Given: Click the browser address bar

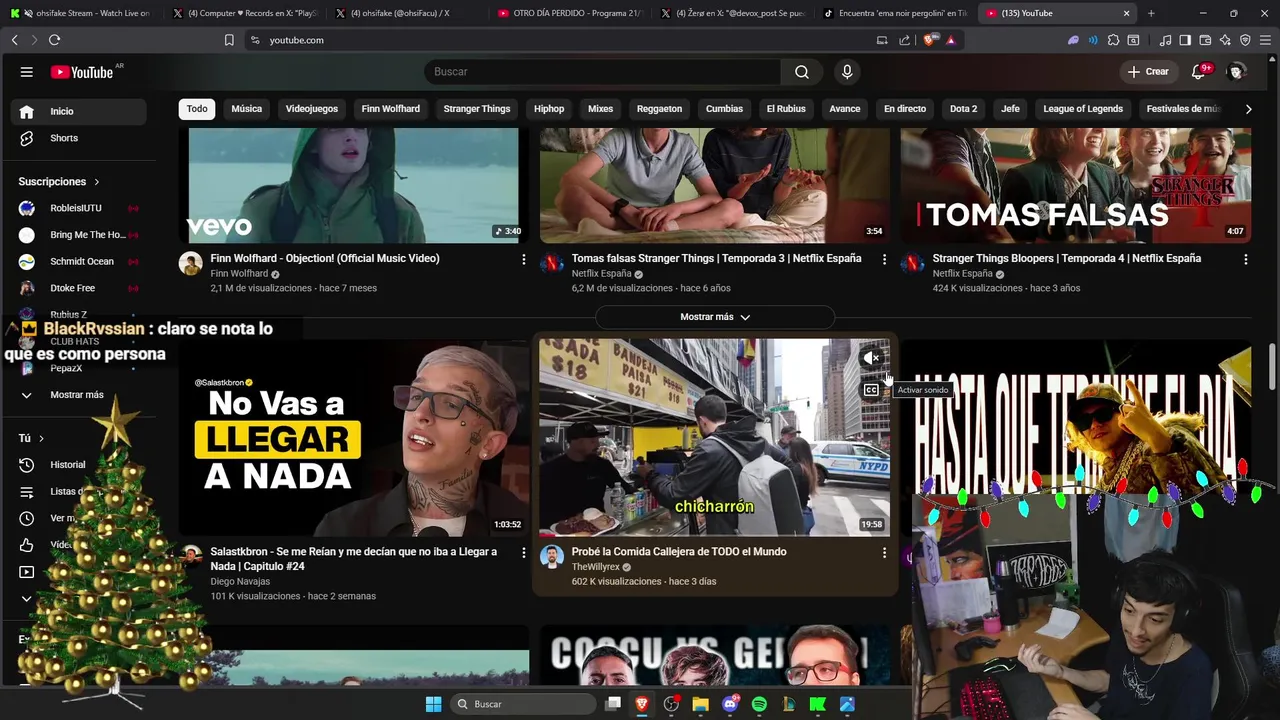Looking at the screenshot, I should (565, 40).
